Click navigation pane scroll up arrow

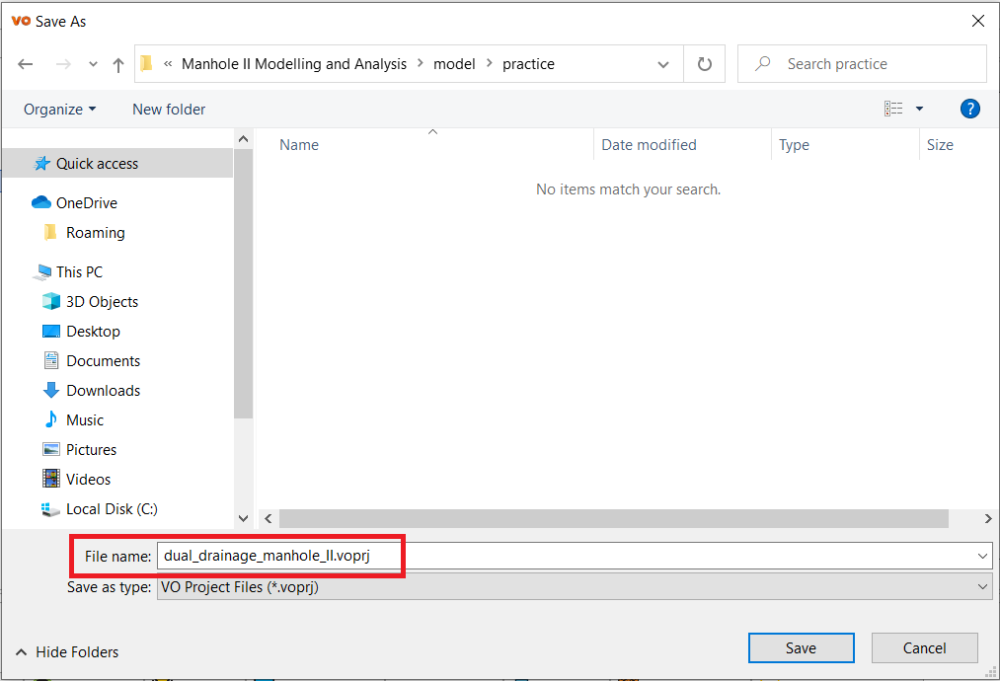[x=243, y=138]
